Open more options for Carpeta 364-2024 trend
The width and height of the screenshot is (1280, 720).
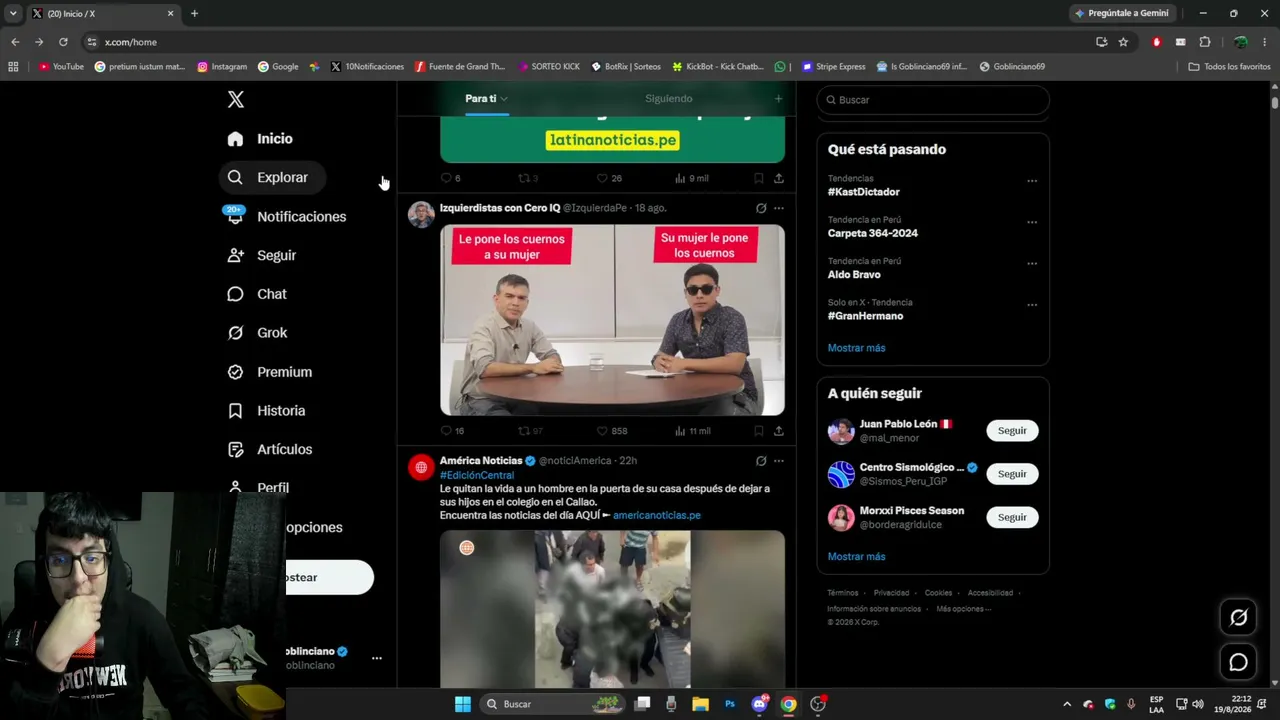click(x=1032, y=222)
